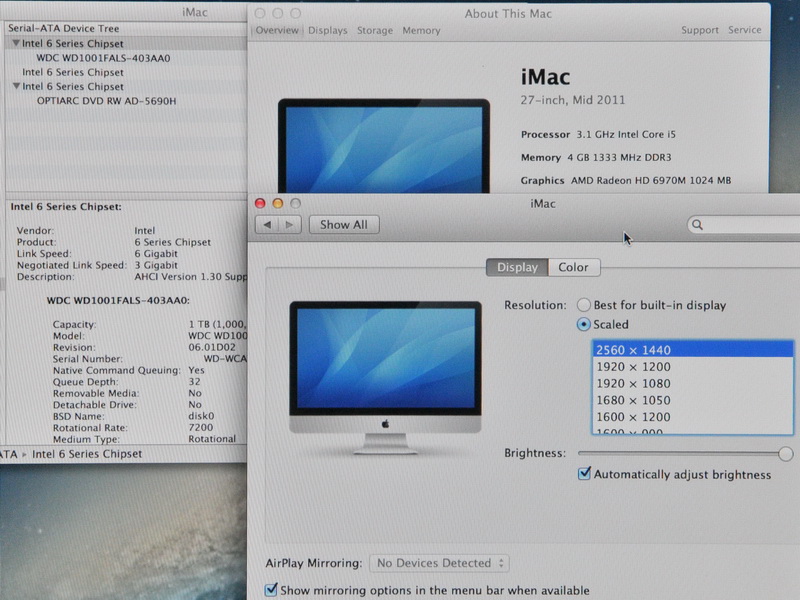Toggle Show mirroring options in menu bar checkbox

click(271, 590)
